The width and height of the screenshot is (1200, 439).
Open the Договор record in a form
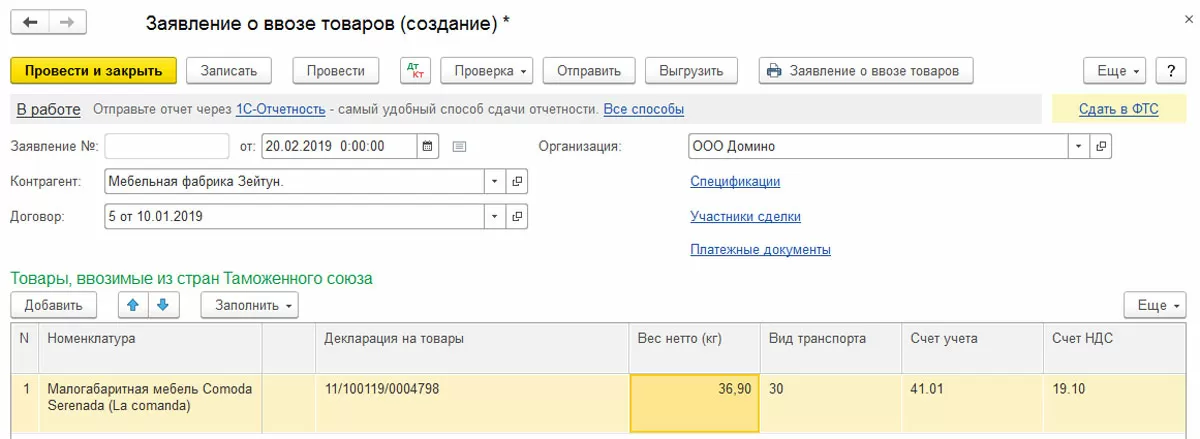pyautogui.click(x=517, y=216)
